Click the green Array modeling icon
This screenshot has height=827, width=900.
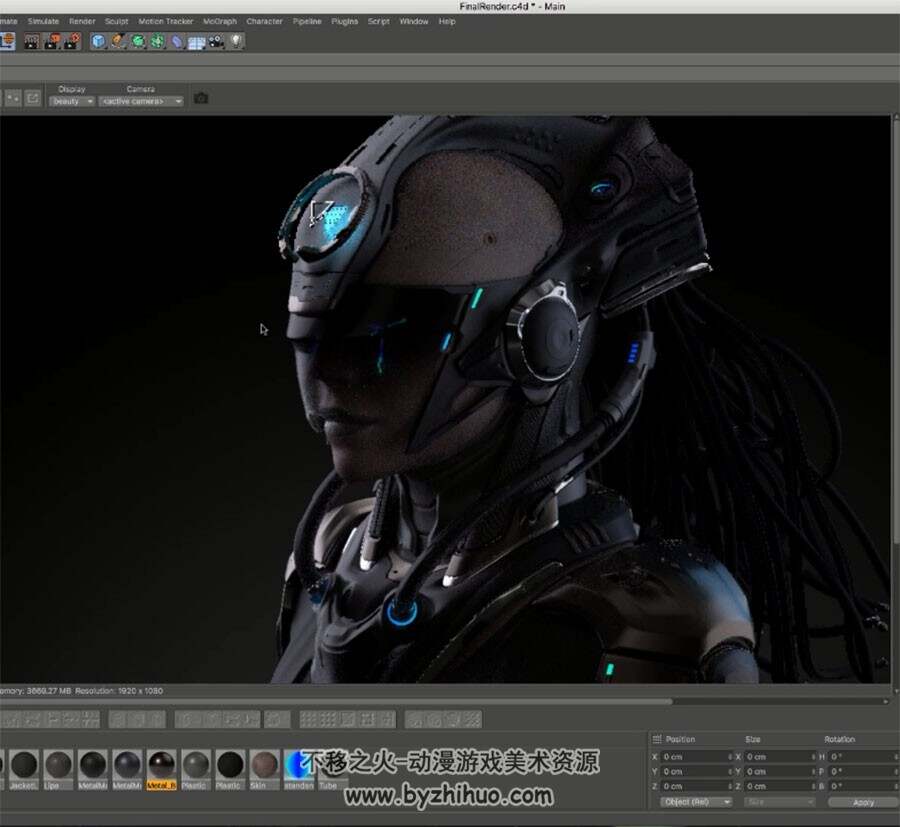point(157,41)
